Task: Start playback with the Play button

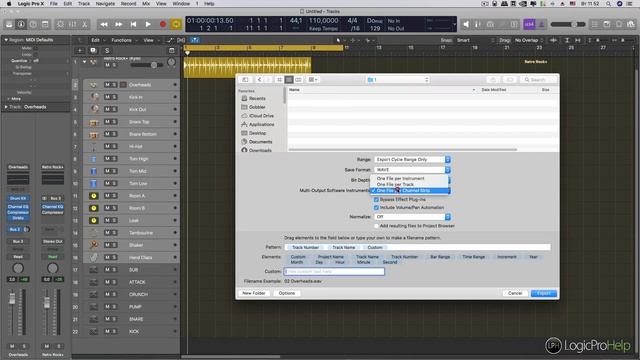Action: point(148,24)
